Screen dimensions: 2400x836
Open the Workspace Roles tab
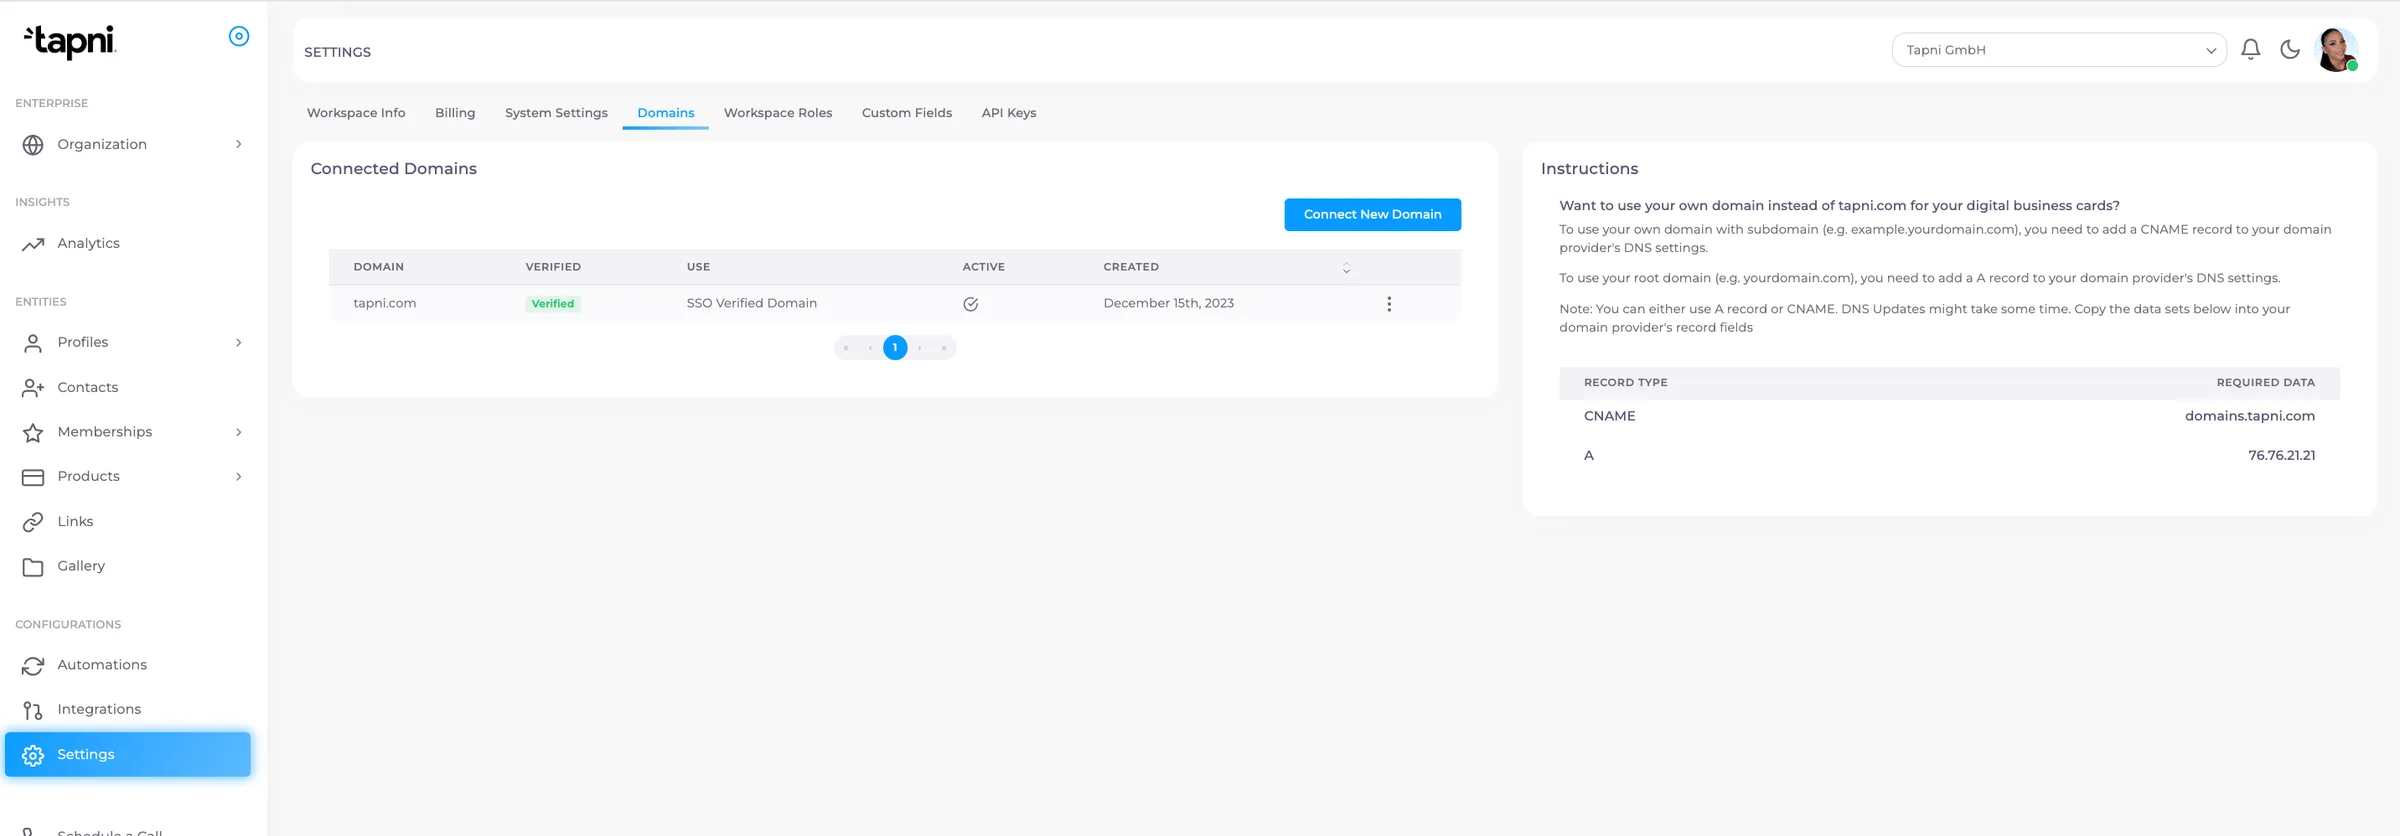[778, 113]
